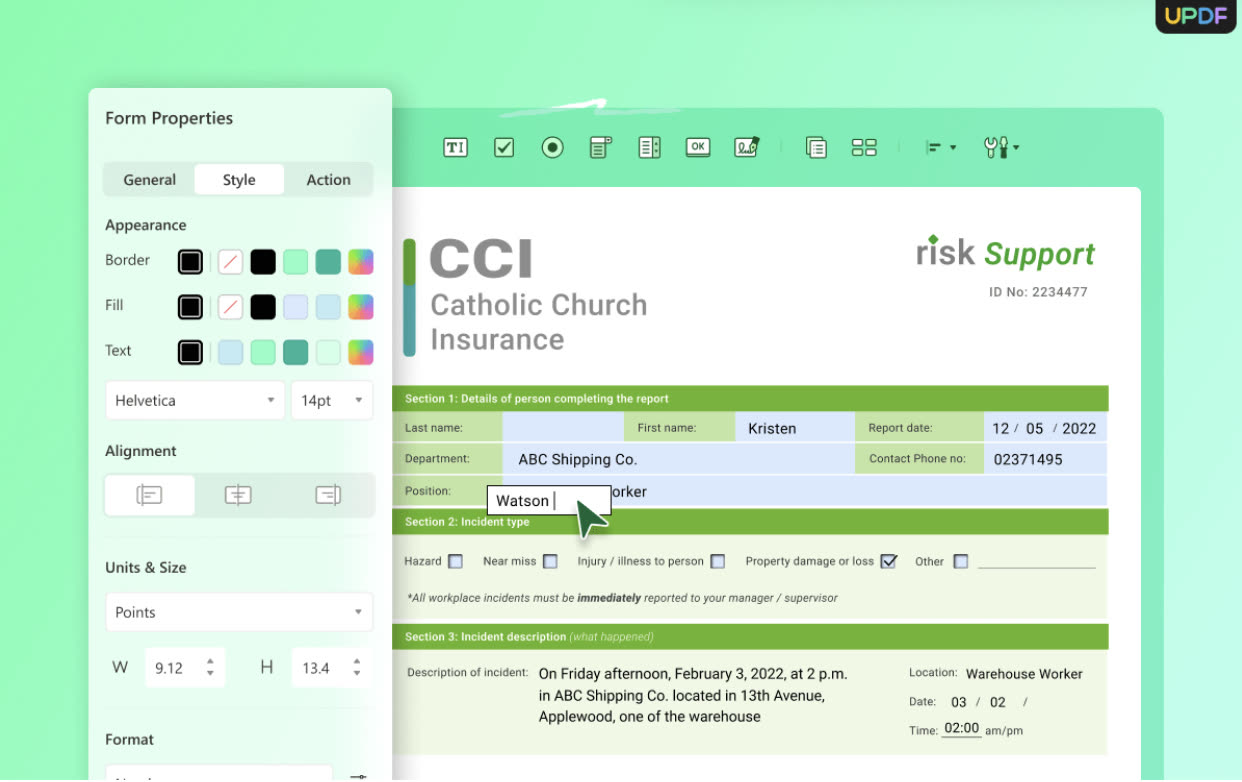The height and width of the screenshot is (782, 1242).
Task: Click the First name field showing Kristen
Action: click(795, 428)
